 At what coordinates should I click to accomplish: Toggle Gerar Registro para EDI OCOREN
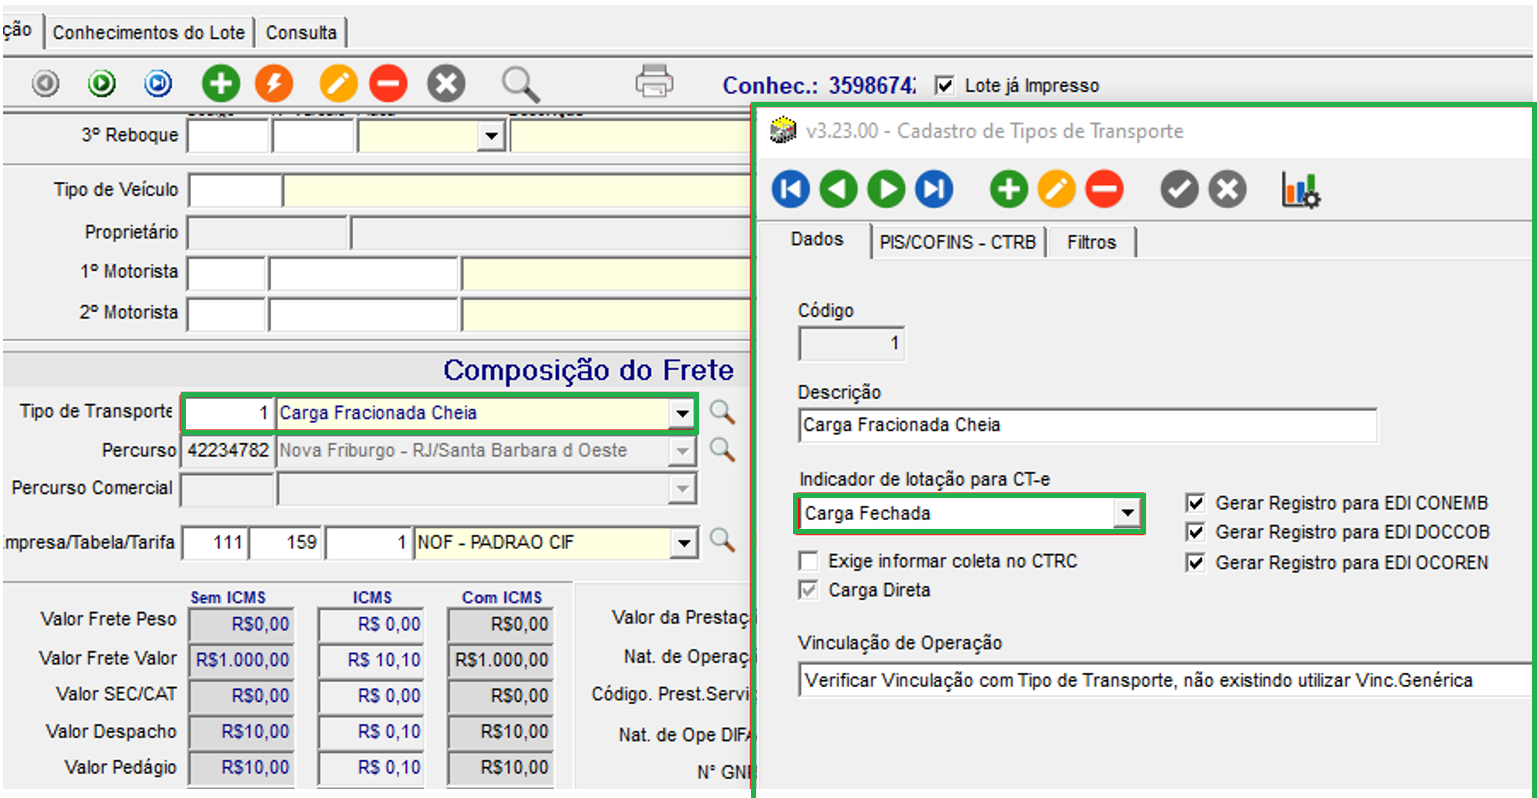click(x=1195, y=563)
